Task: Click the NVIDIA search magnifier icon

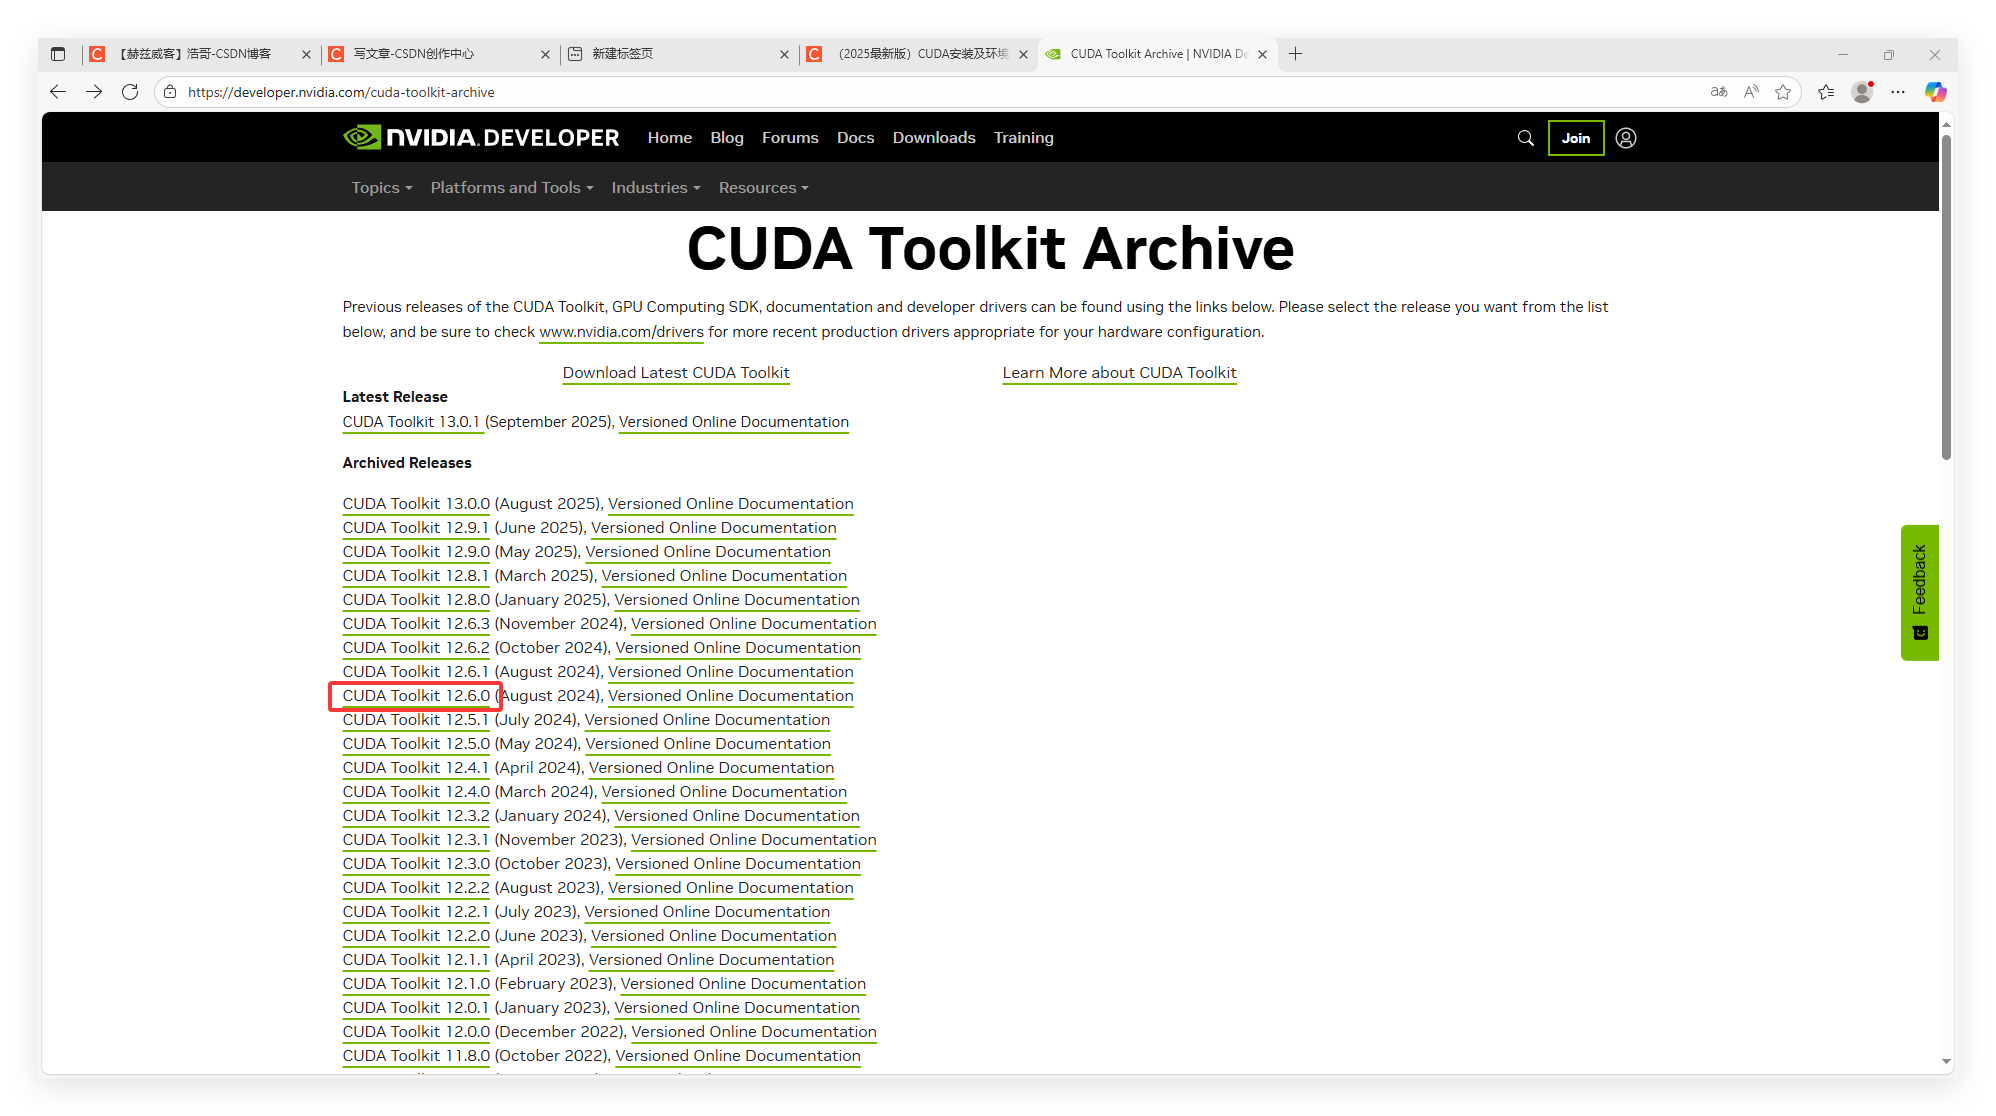Action: click(x=1525, y=138)
